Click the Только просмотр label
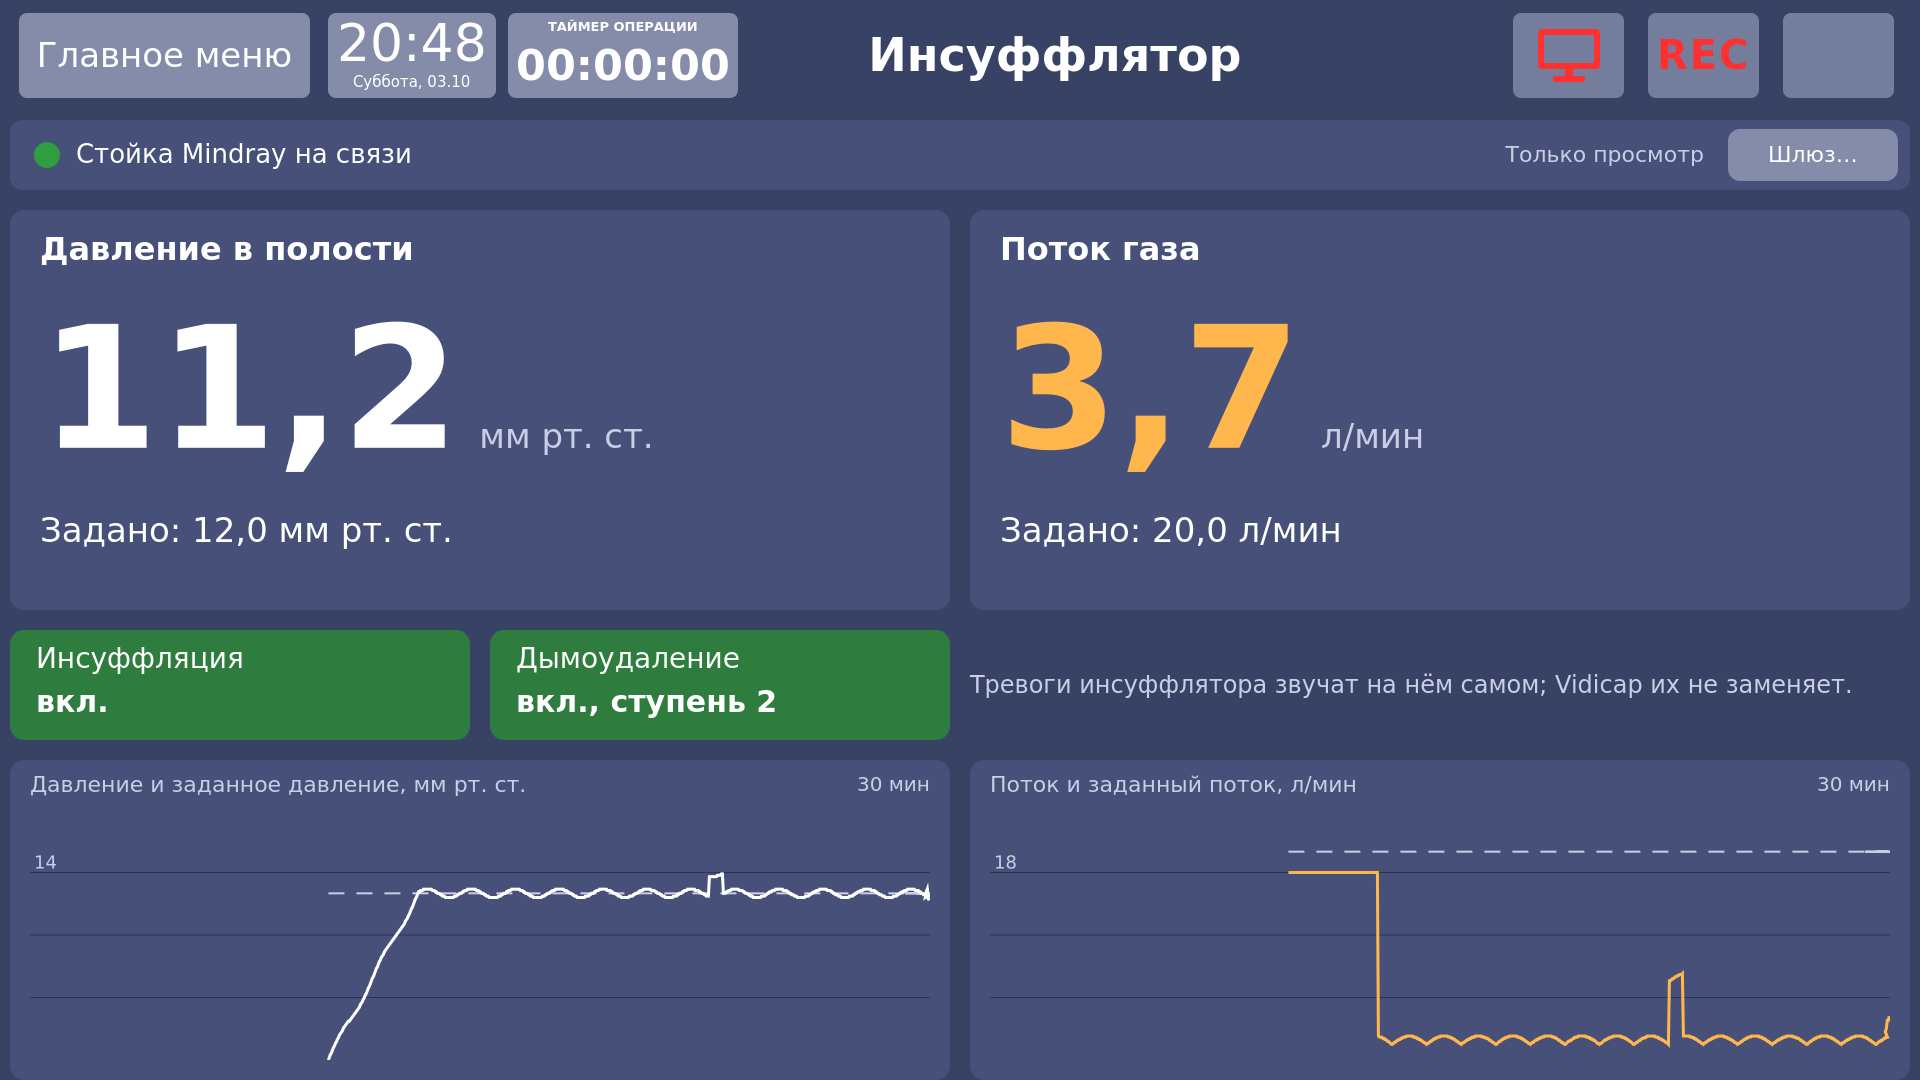The width and height of the screenshot is (1920, 1080). point(1604,155)
